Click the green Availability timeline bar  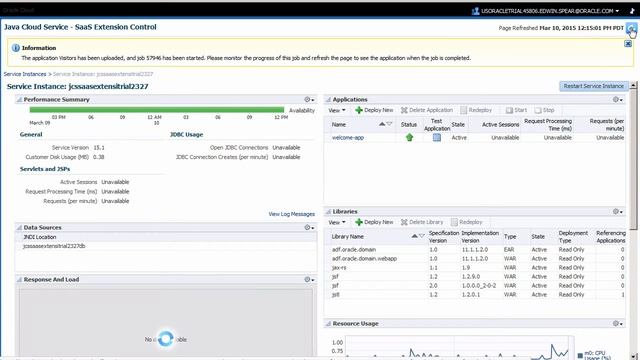157,110
